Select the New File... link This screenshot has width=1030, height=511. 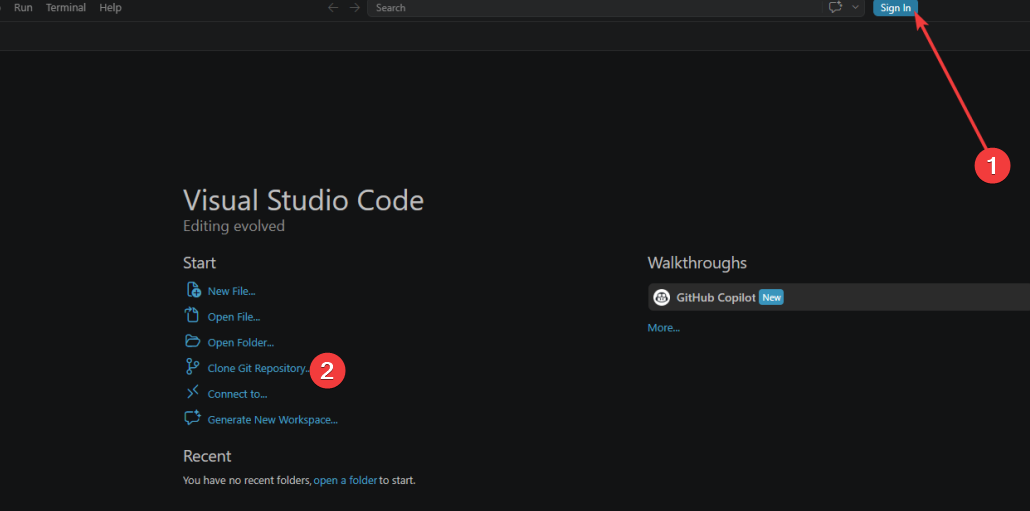point(231,292)
